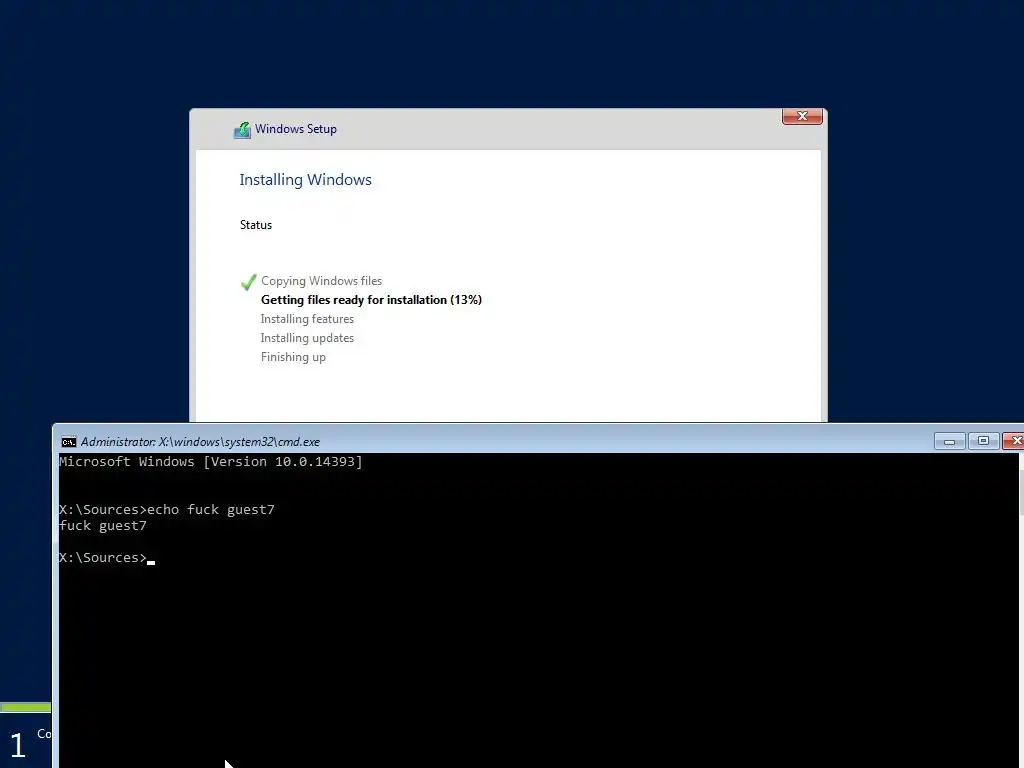Click the 'Installing Windows' heading

point(305,180)
